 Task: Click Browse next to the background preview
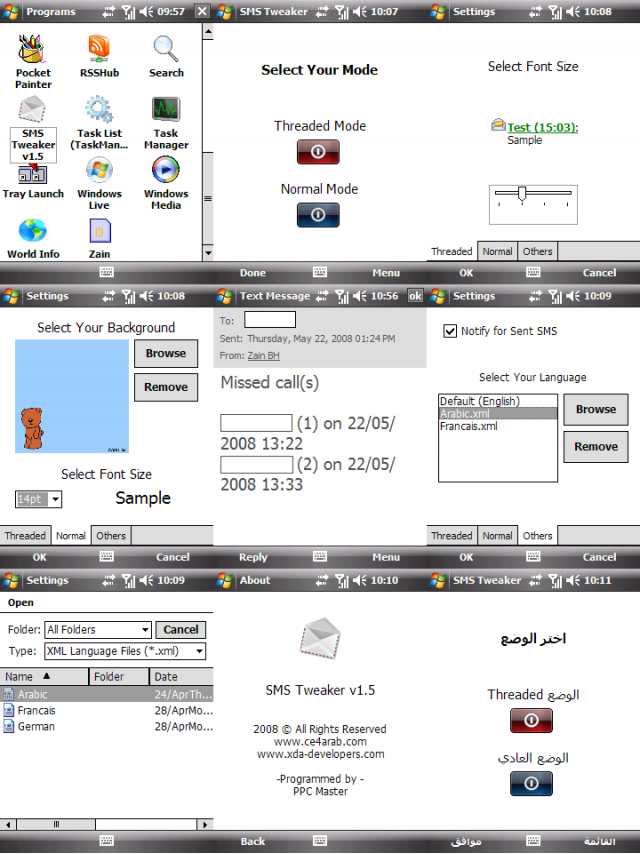point(166,353)
